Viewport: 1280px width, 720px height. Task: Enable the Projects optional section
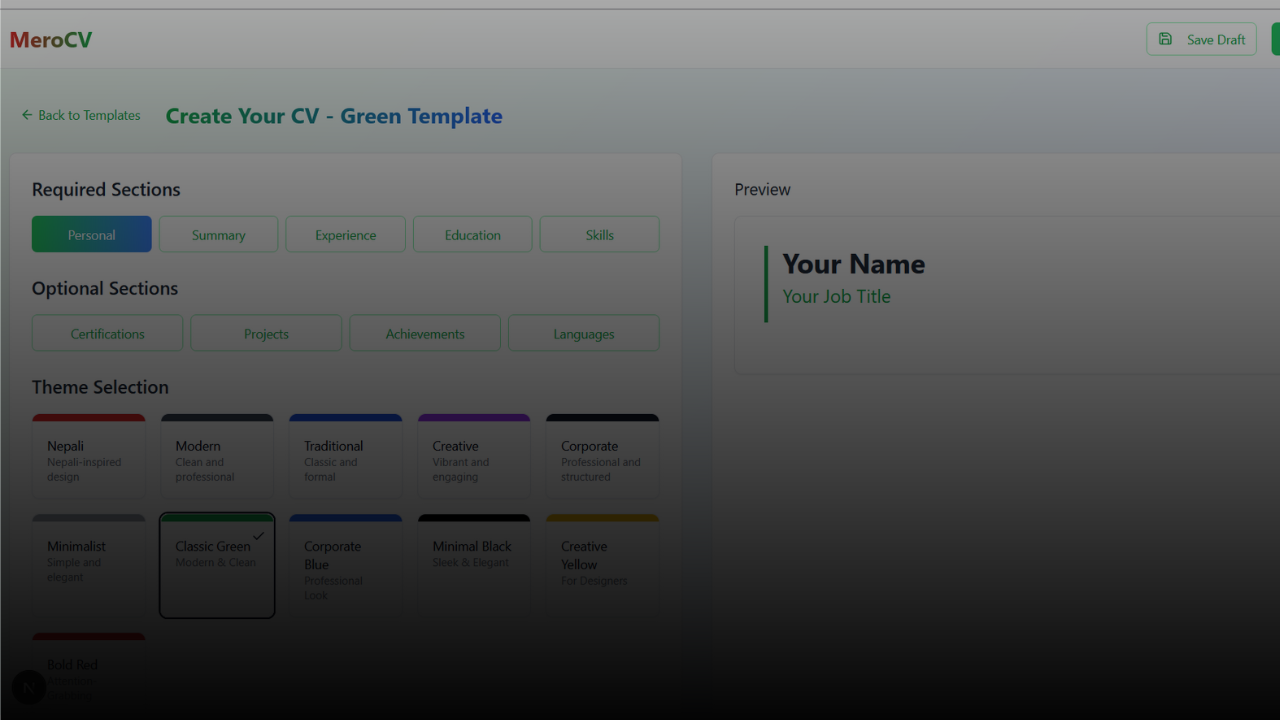coord(265,332)
